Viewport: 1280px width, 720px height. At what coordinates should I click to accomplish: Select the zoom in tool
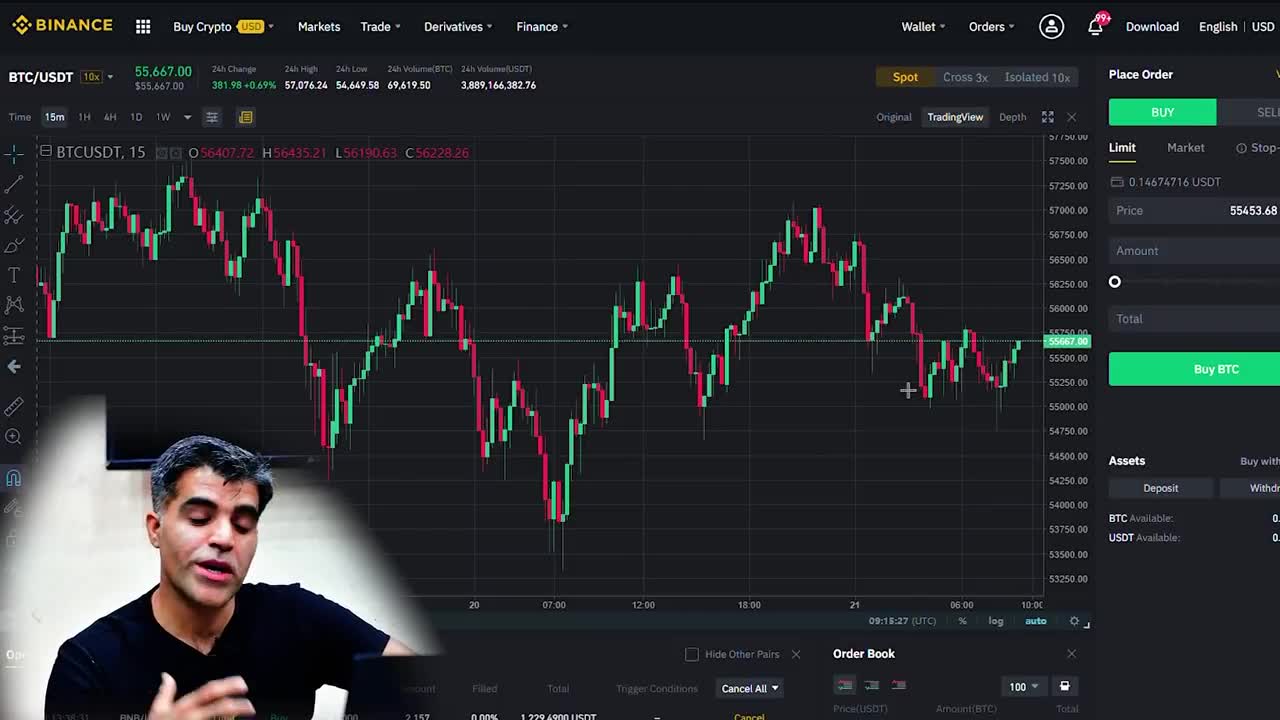(14, 436)
